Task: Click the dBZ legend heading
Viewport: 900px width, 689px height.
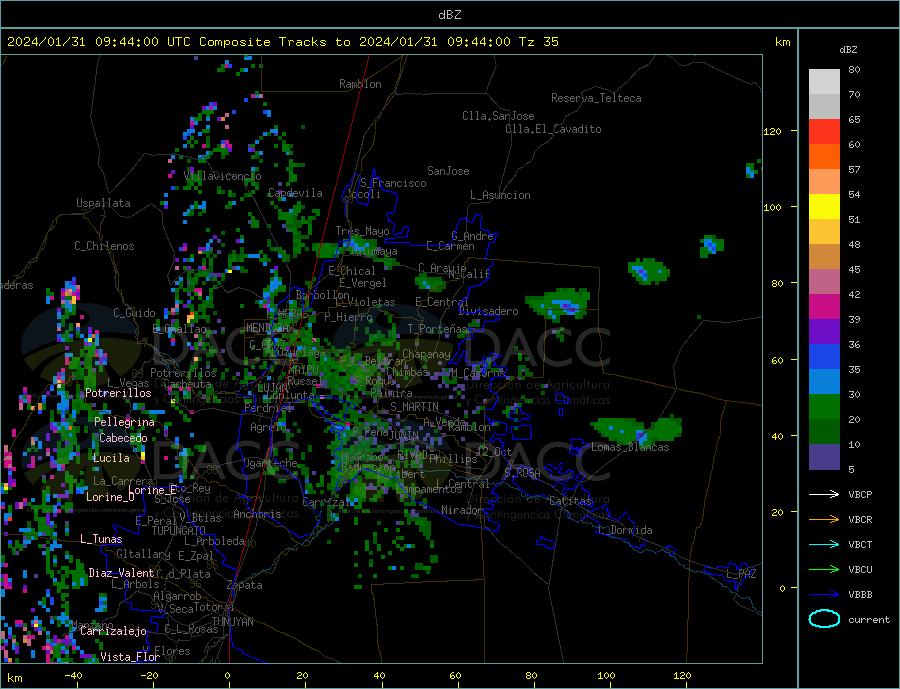Action: click(848, 50)
